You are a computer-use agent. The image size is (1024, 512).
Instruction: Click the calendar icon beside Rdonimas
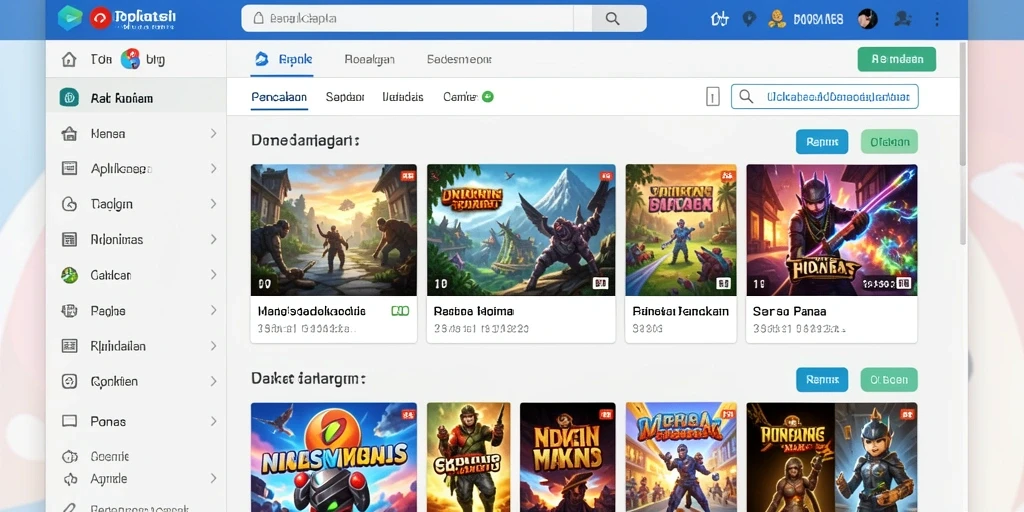coord(69,240)
